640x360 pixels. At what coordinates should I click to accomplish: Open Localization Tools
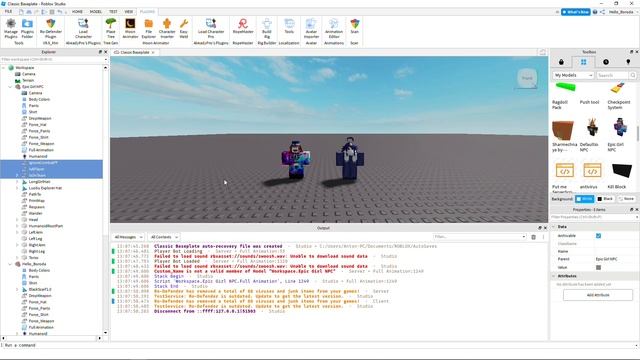(289, 27)
